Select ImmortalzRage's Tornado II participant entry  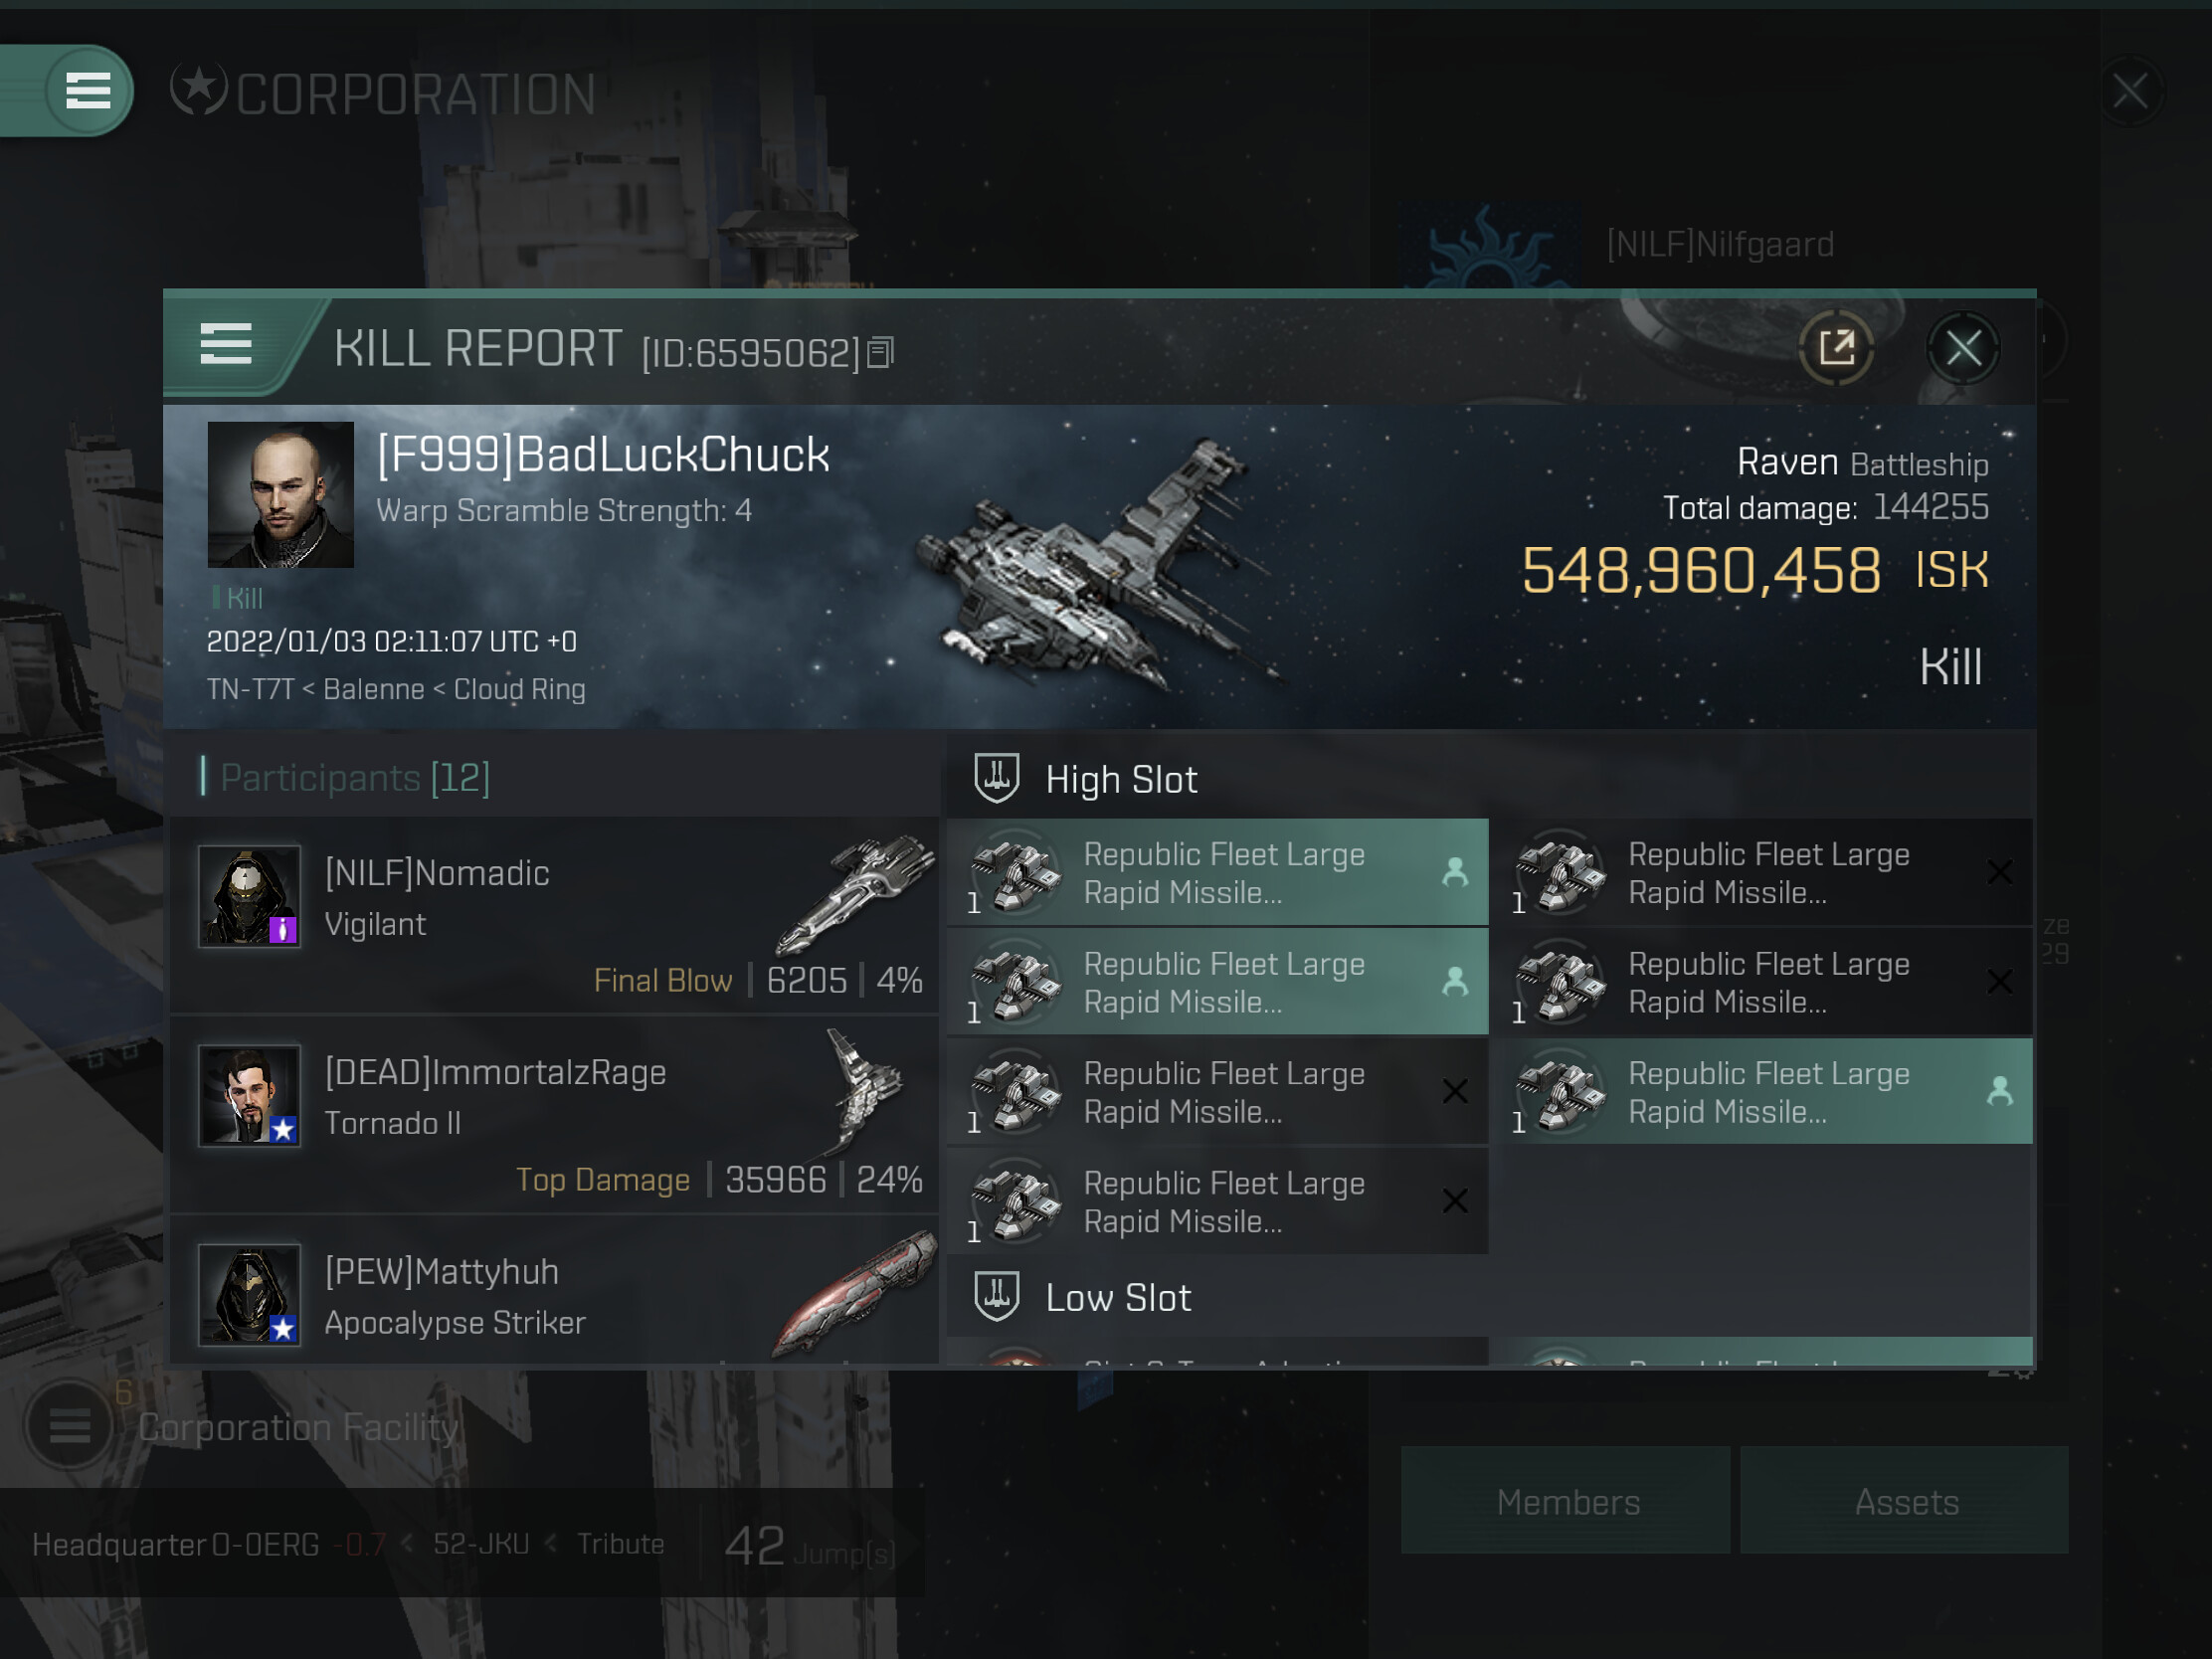[555, 1114]
